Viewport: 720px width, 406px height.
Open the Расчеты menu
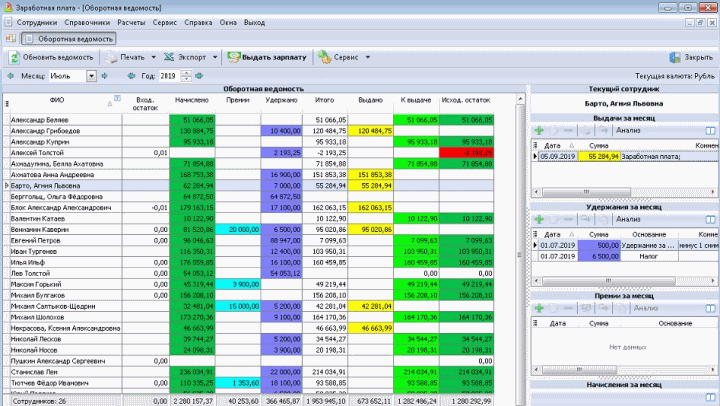point(131,23)
